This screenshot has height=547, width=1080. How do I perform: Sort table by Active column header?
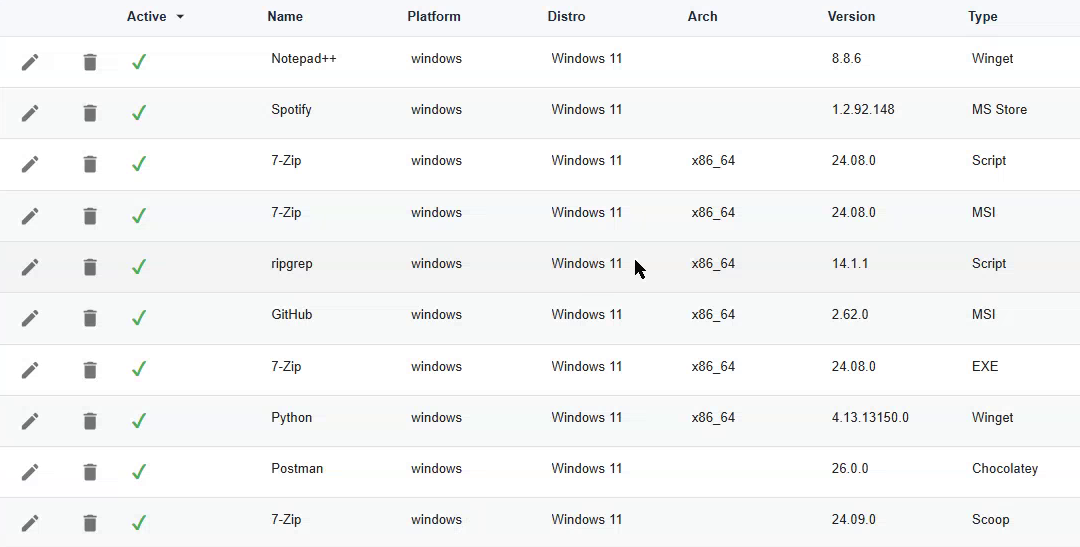pyautogui.click(x=147, y=17)
